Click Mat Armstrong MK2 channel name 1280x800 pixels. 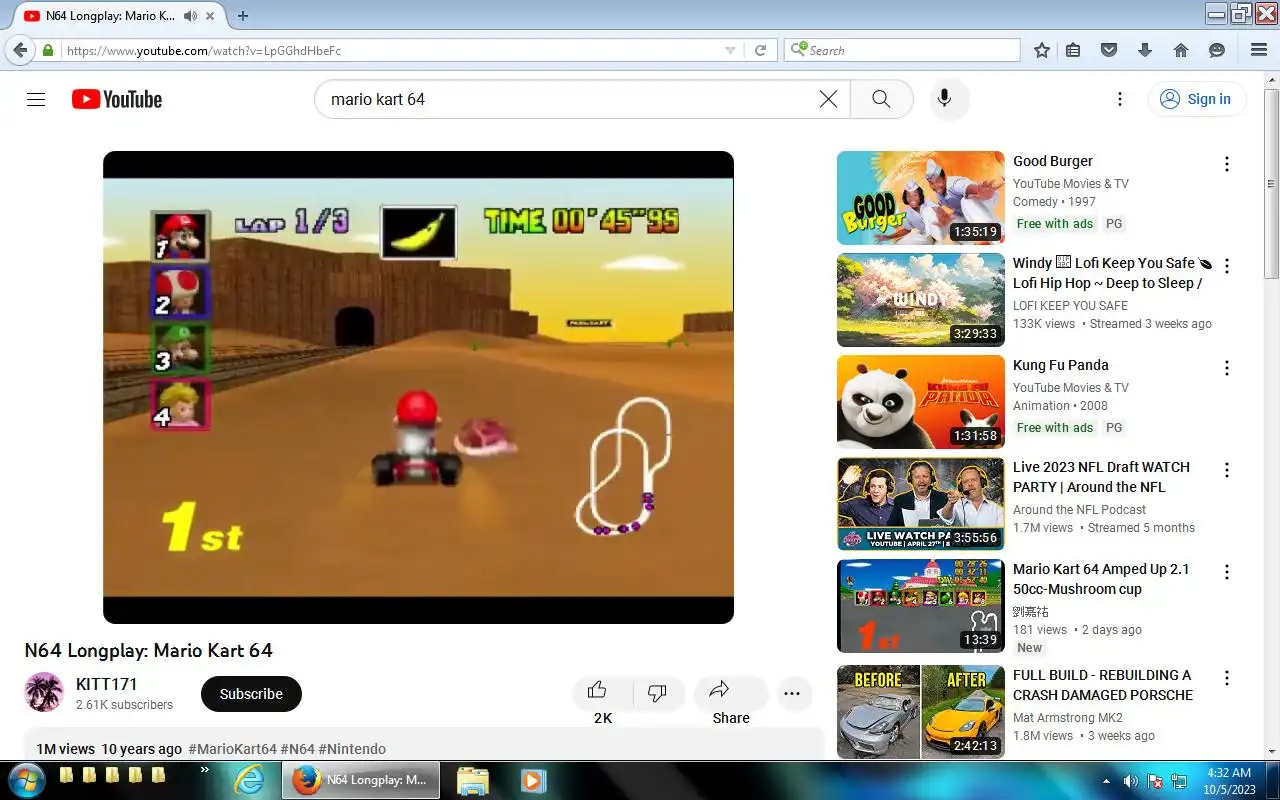tap(1068, 717)
